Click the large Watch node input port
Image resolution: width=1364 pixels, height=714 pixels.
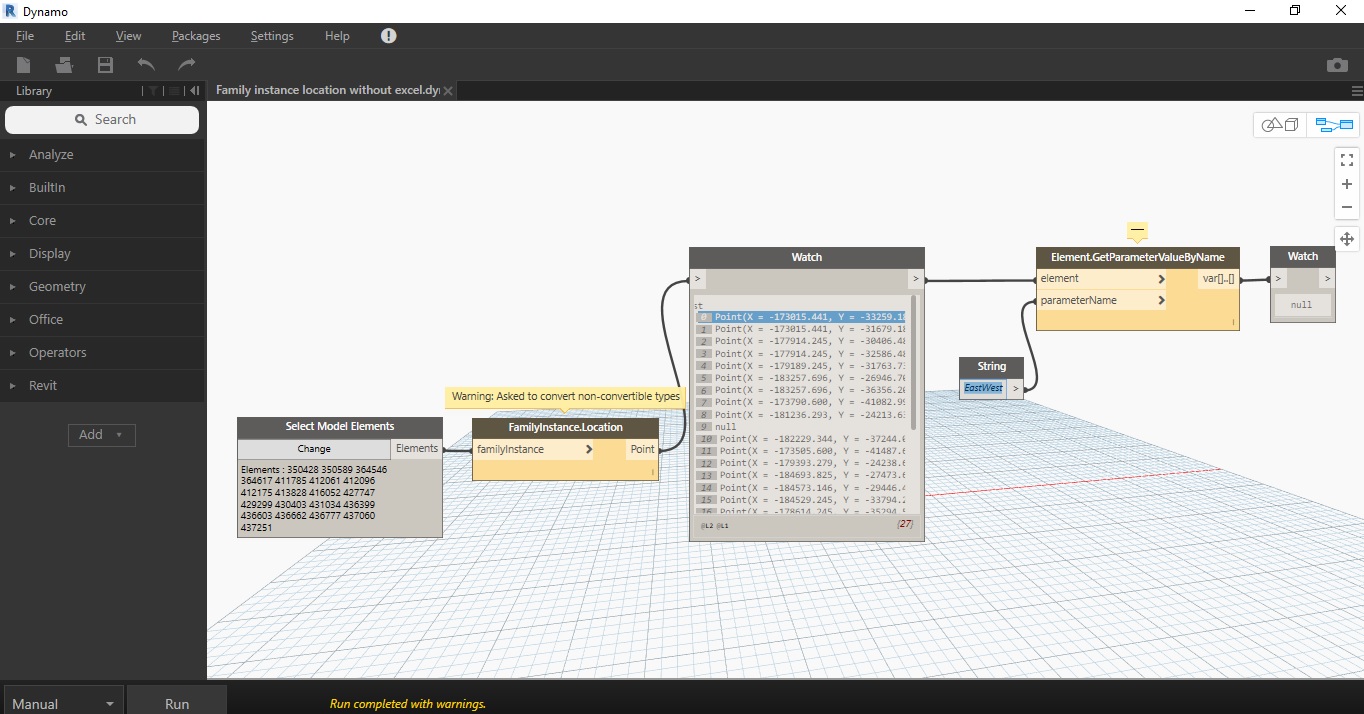point(698,279)
